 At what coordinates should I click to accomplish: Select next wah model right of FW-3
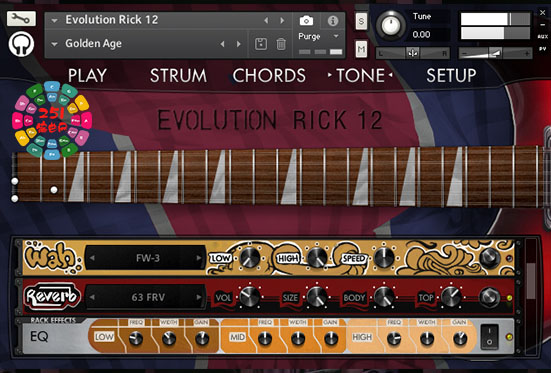(199, 258)
